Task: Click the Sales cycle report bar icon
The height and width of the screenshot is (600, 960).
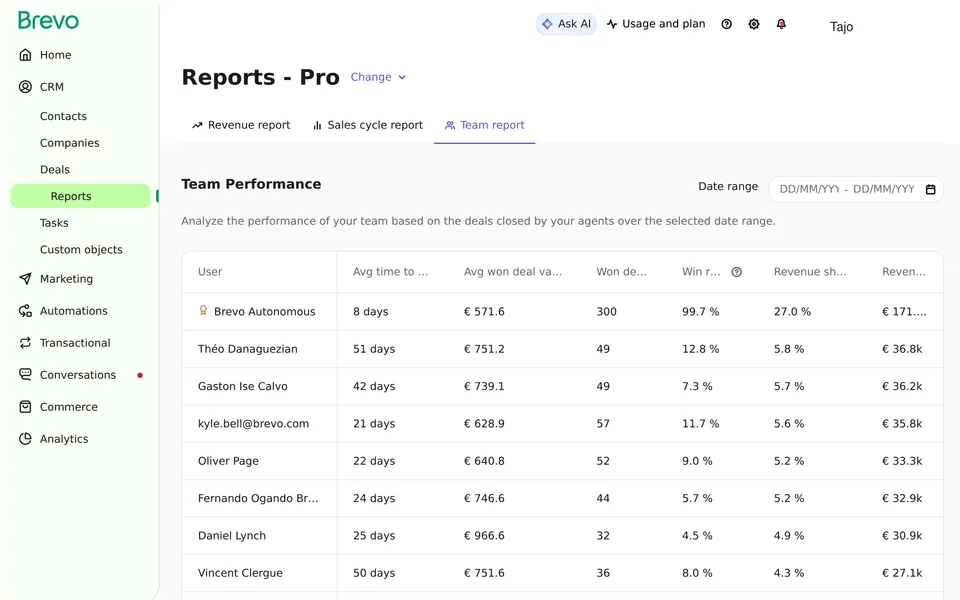Action: [317, 126]
